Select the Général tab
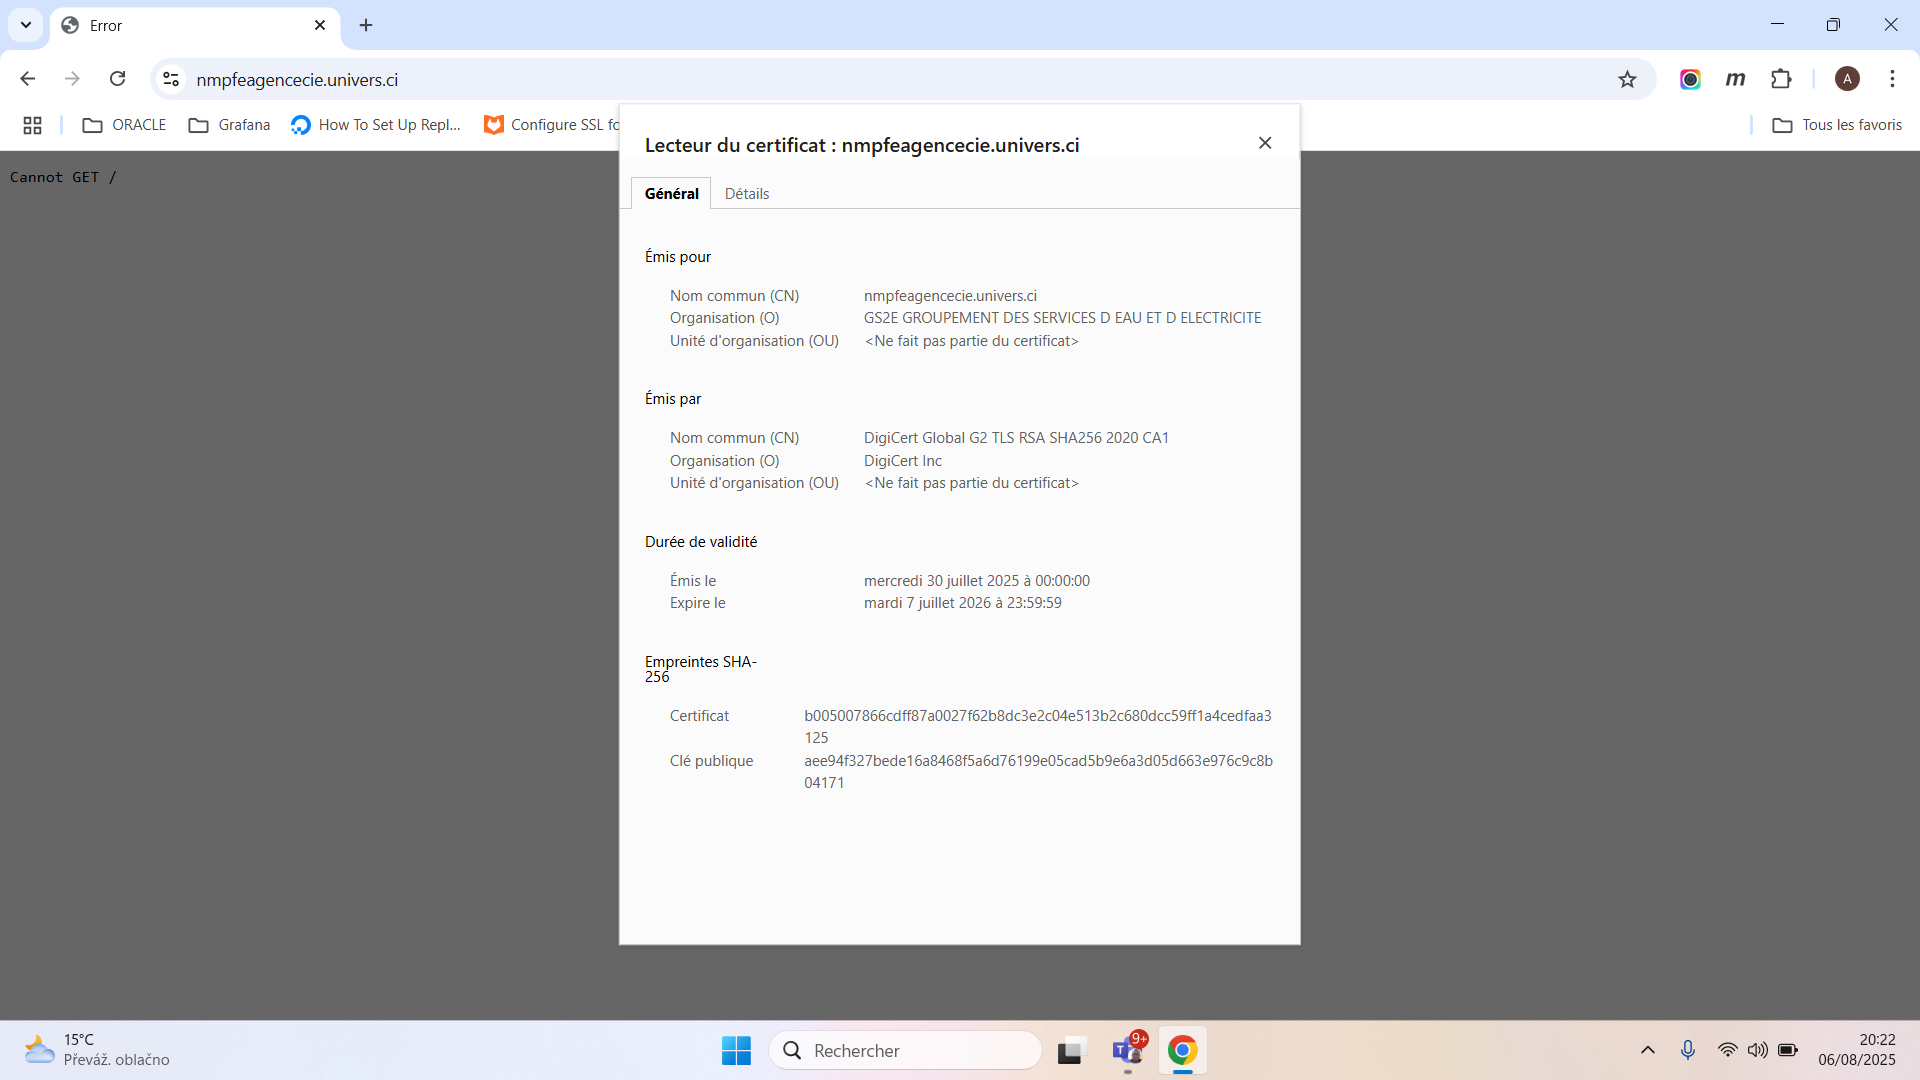1920x1080 pixels. coord(671,194)
